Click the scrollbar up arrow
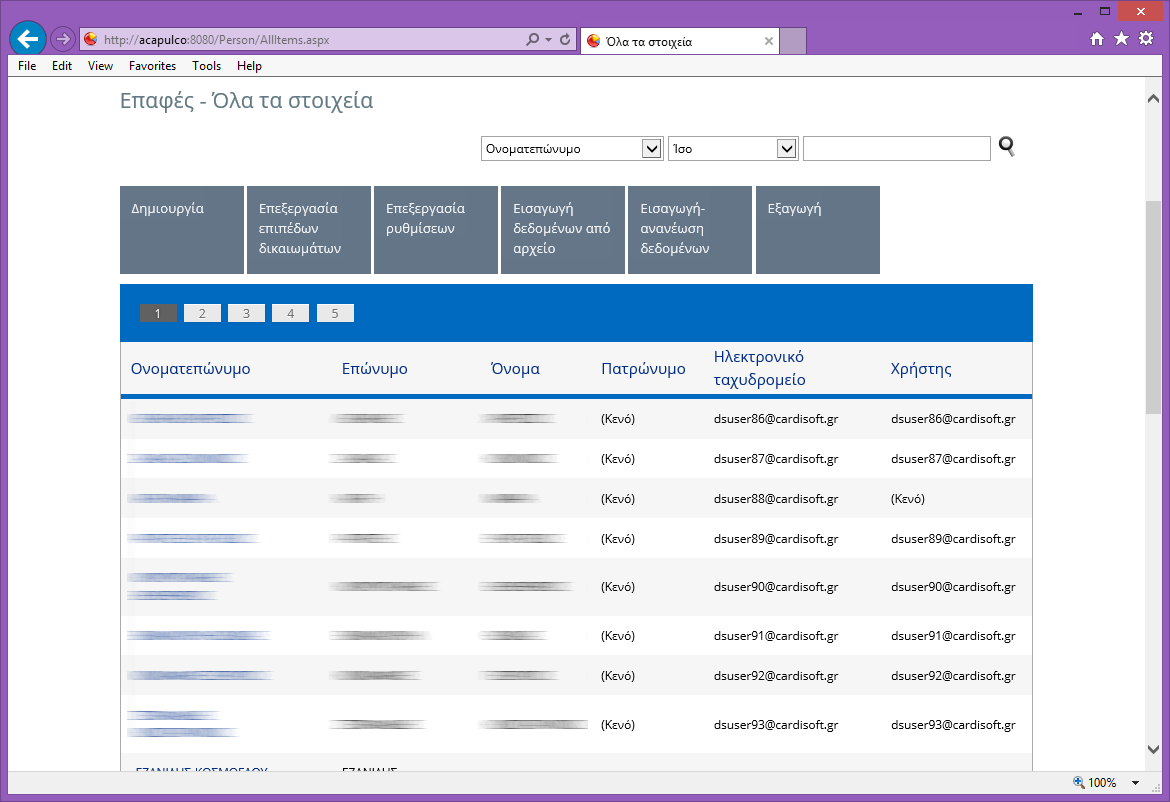This screenshot has height=802, width=1170. click(1154, 99)
